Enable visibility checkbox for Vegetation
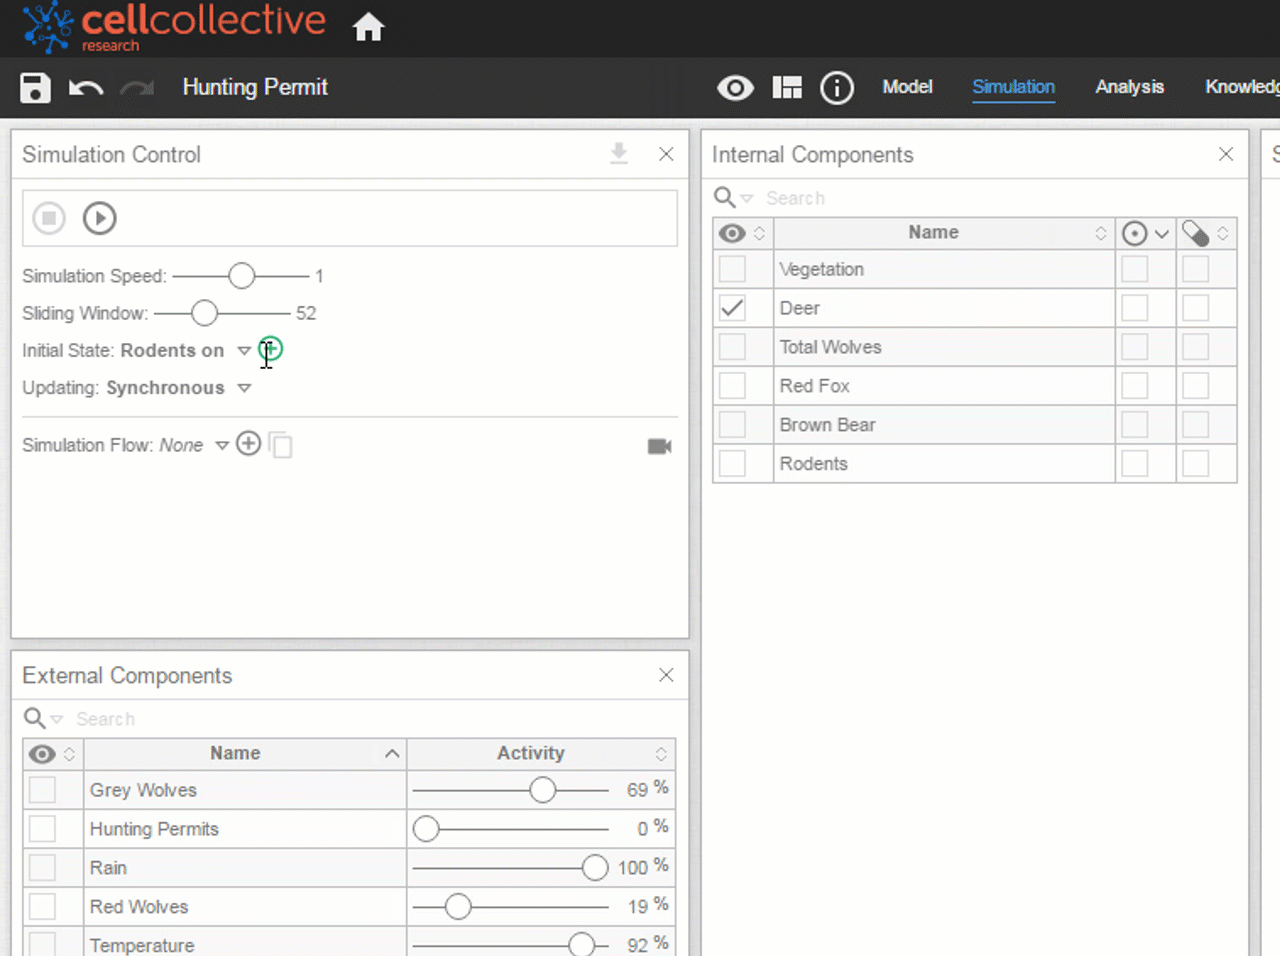Viewport: 1280px width, 956px height. pos(732,268)
